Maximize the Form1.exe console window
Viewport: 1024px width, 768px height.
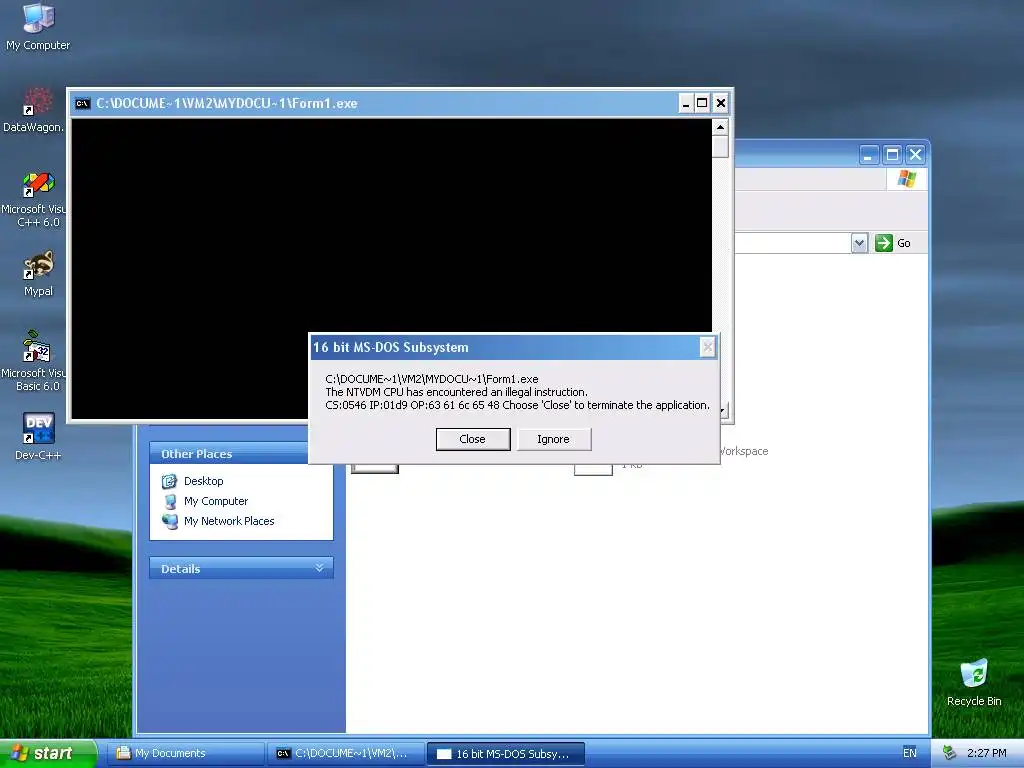(702, 103)
